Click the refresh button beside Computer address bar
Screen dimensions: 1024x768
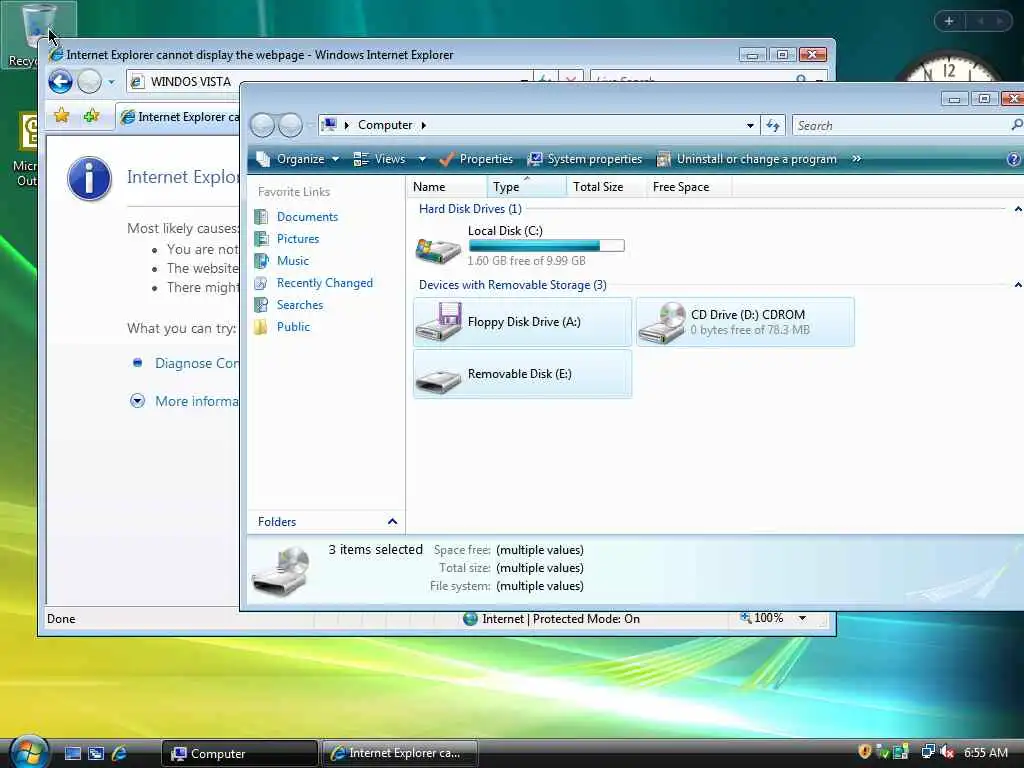(773, 125)
